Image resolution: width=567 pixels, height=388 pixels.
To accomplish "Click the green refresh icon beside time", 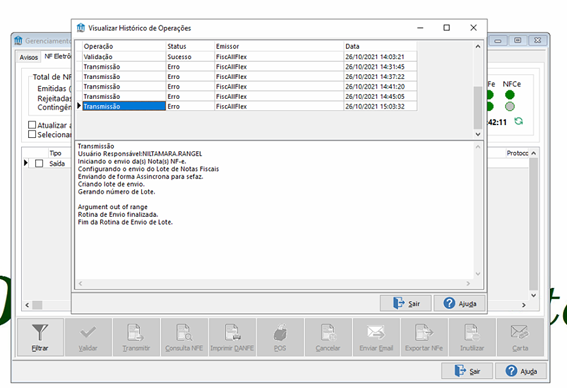I will [x=519, y=121].
